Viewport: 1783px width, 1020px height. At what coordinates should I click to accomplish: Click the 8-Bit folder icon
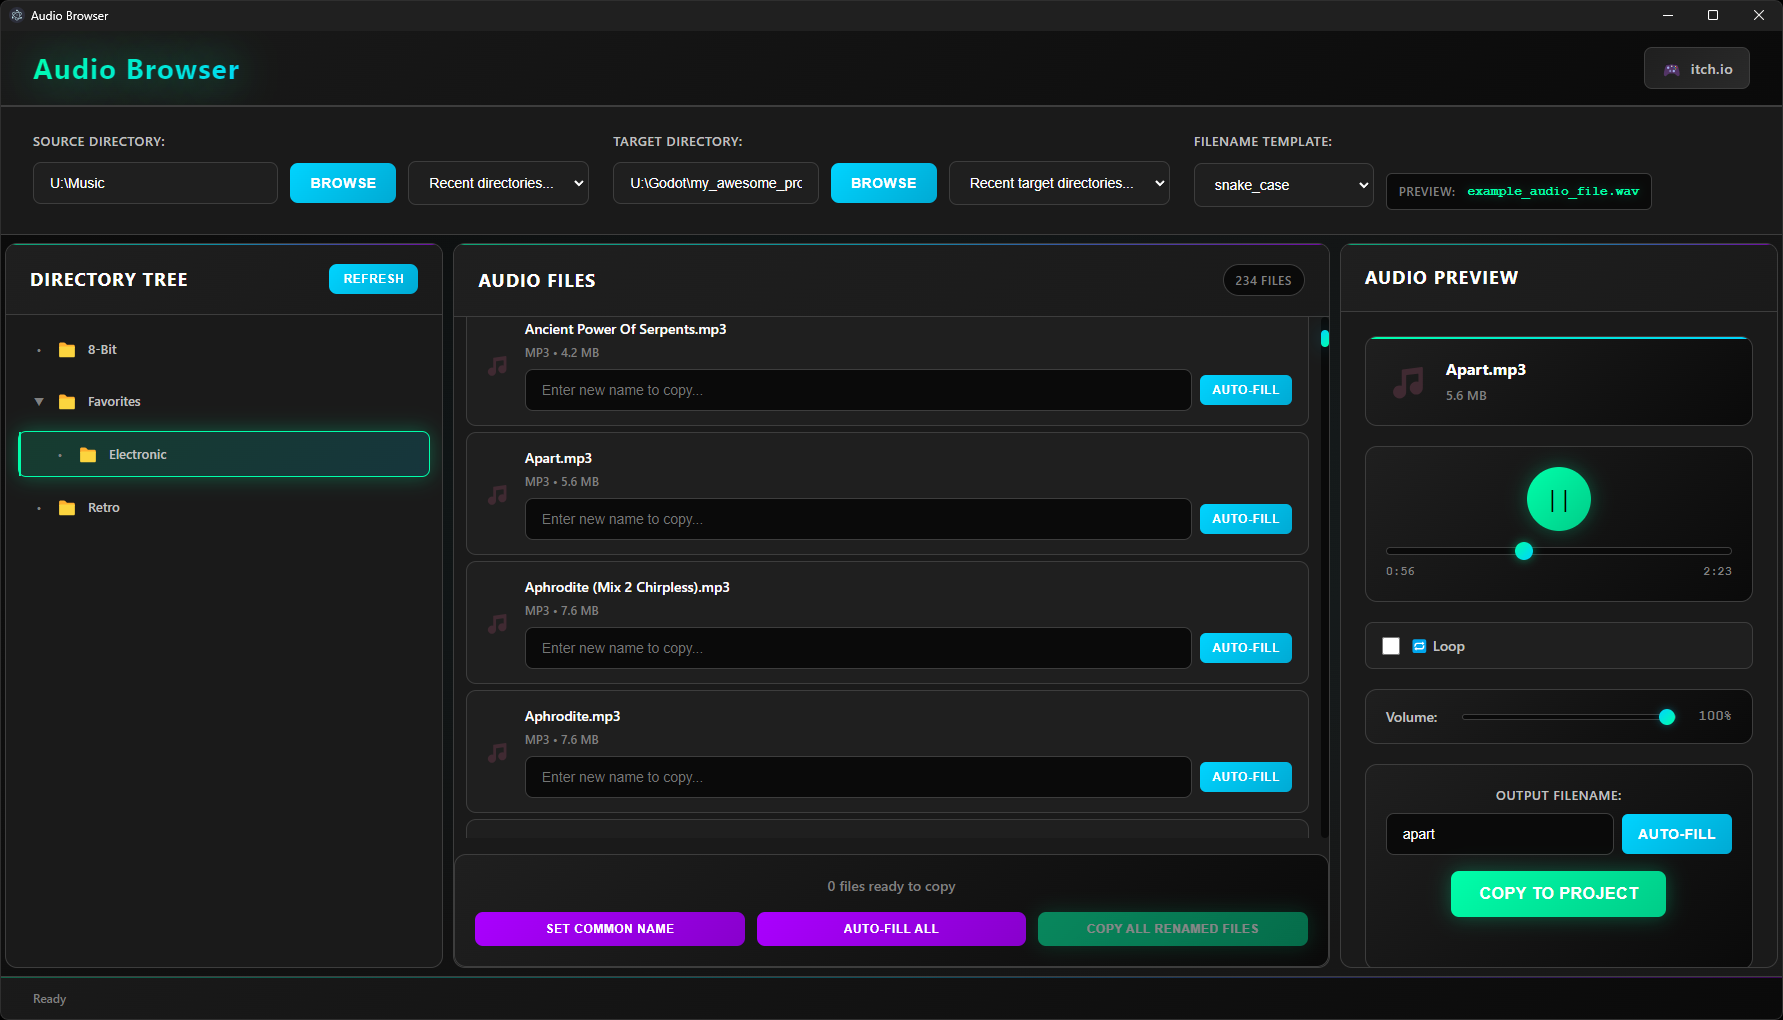click(x=67, y=350)
